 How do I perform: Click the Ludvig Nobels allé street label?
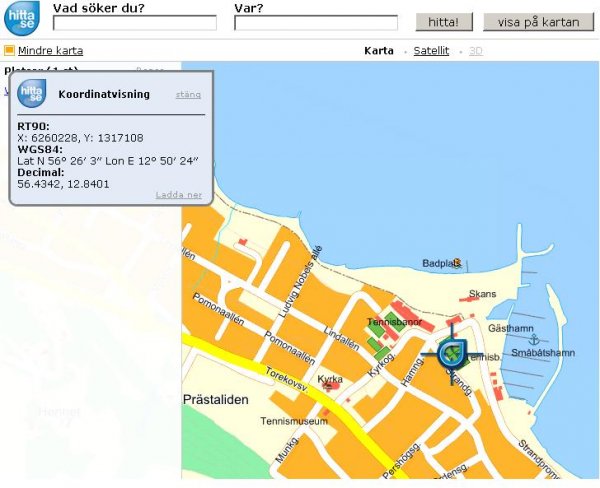[x=300, y=282]
